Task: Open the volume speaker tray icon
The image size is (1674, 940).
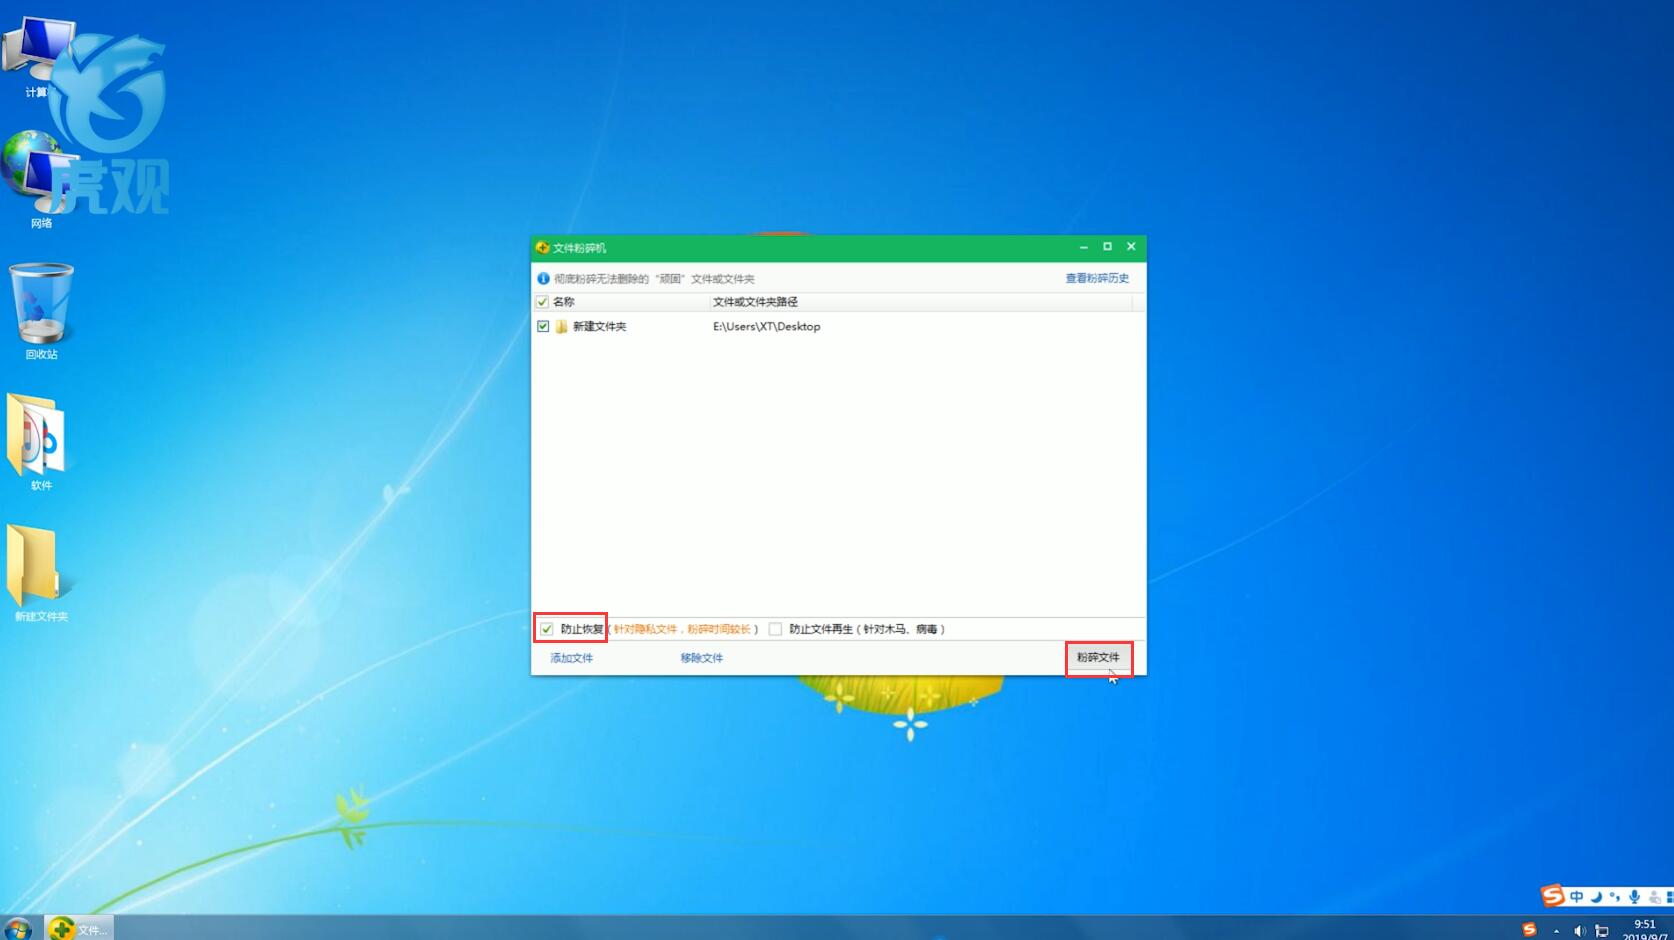Action: coord(1579,931)
